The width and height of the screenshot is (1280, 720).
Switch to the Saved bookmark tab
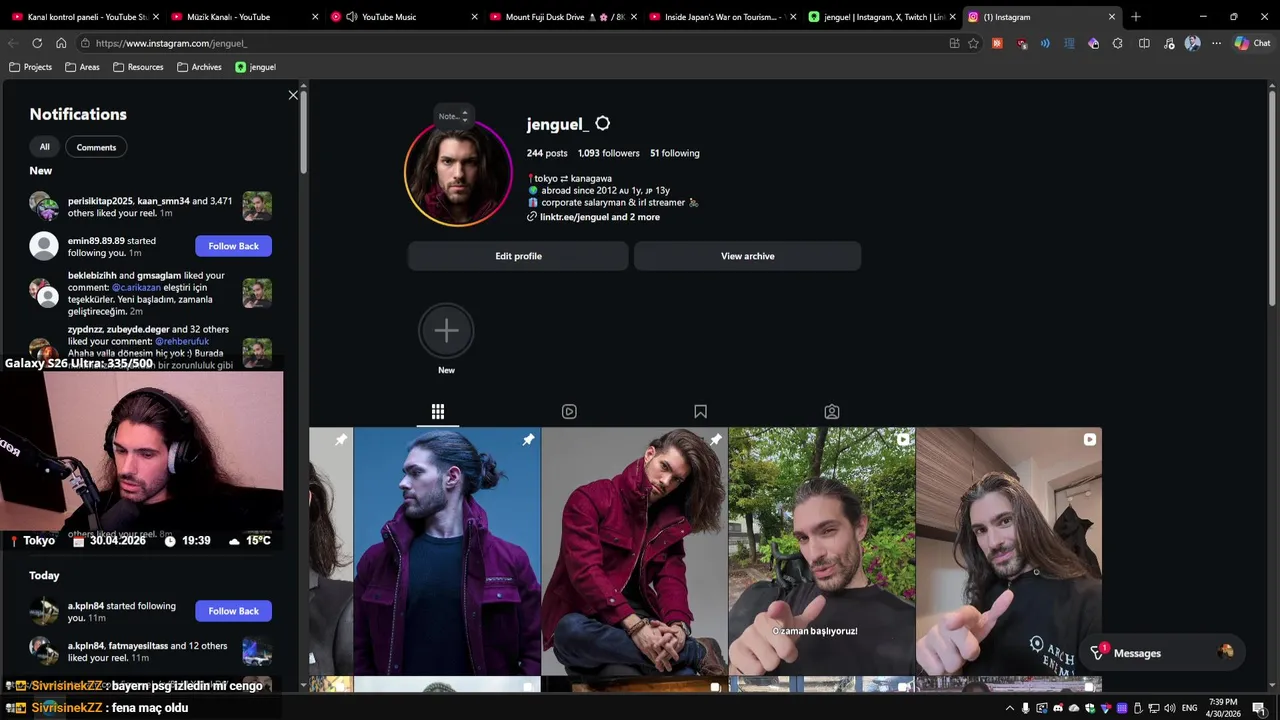tap(700, 411)
